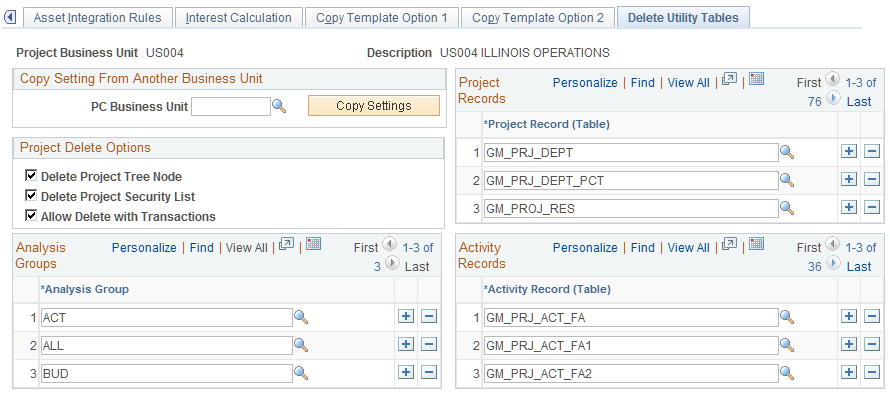This screenshot has width=890, height=396.
Task: Delete the GM_PRJ_ACT_FA2 row
Action: click(x=871, y=372)
